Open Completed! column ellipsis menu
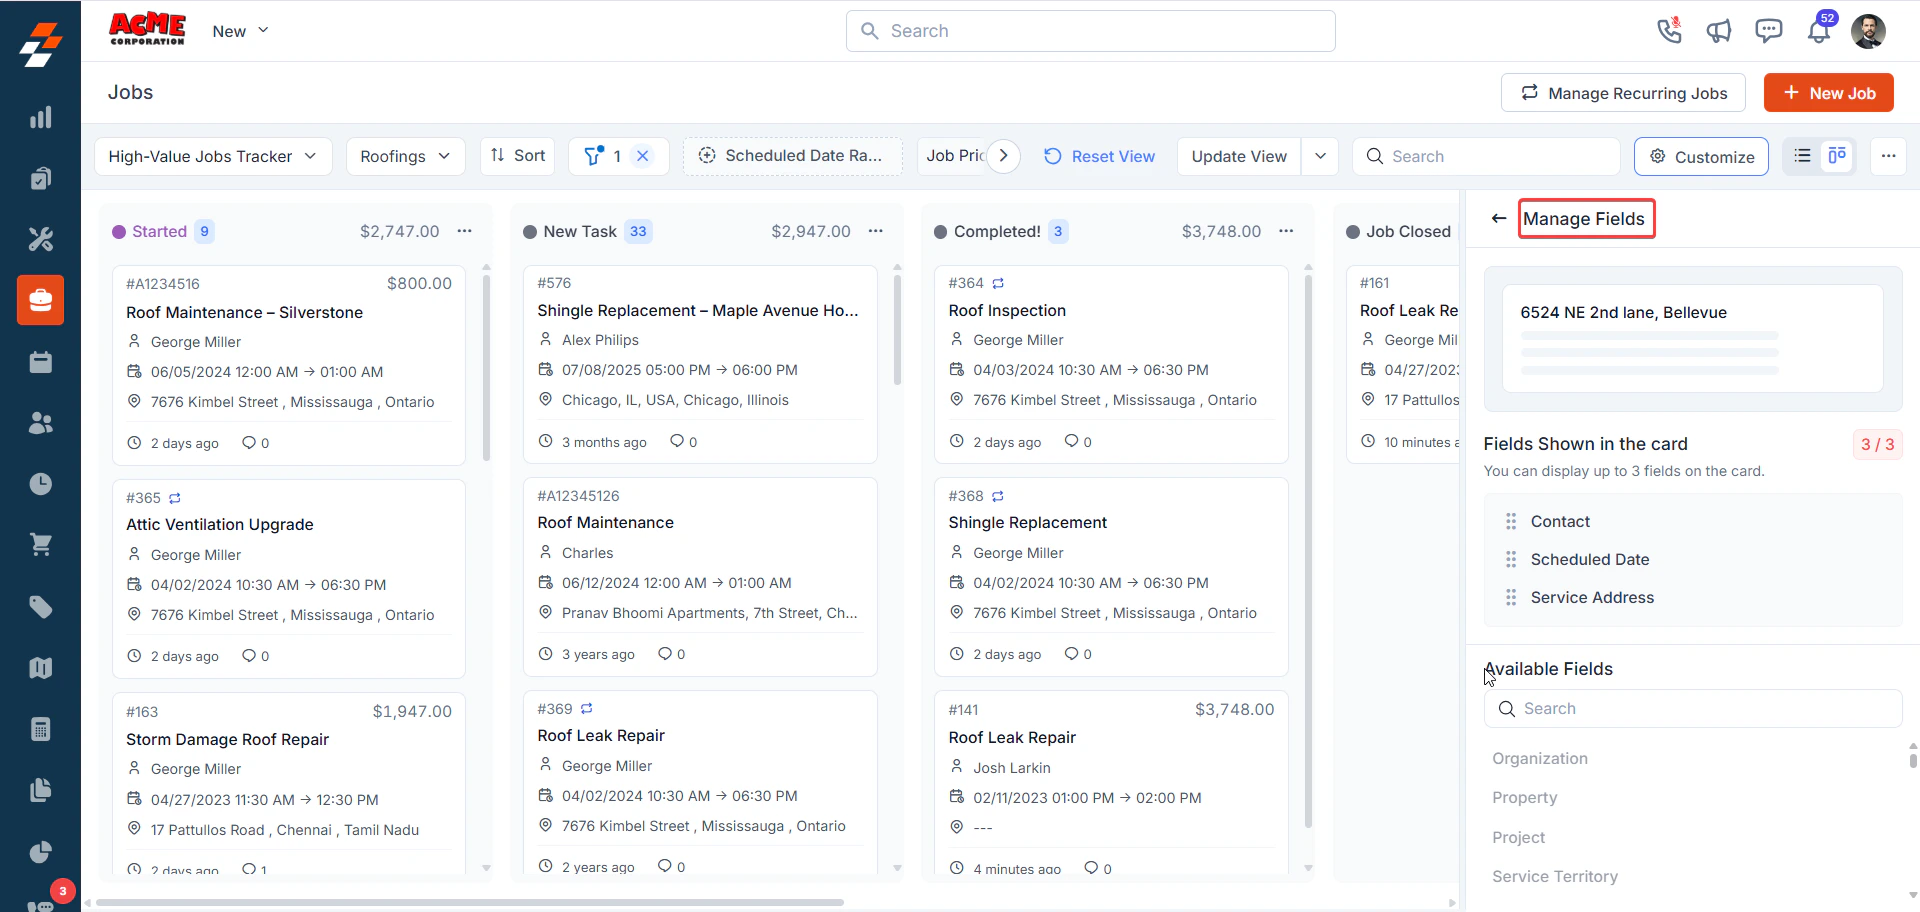The image size is (1920, 912). [1287, 231]
